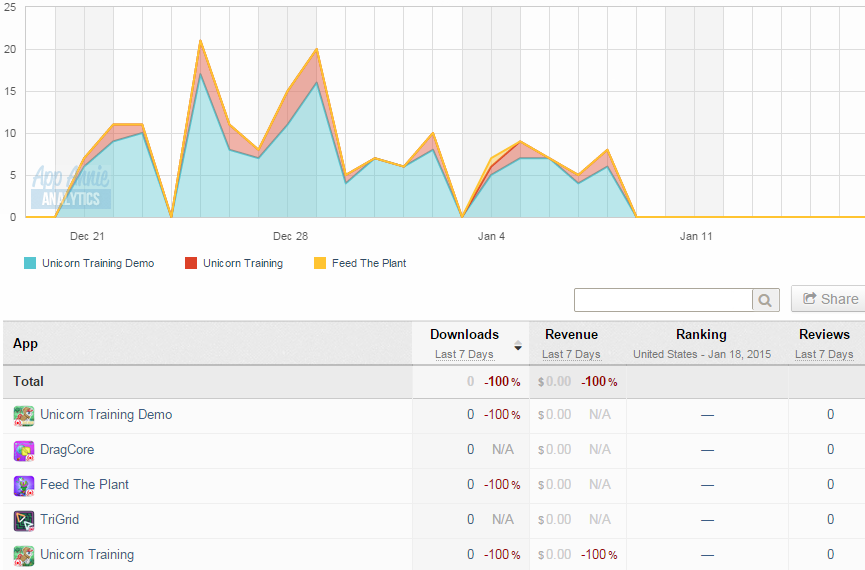The height and width of the screenshot is (570, 865).
Task: Open the TriGrid app icon
Action: 24,521
